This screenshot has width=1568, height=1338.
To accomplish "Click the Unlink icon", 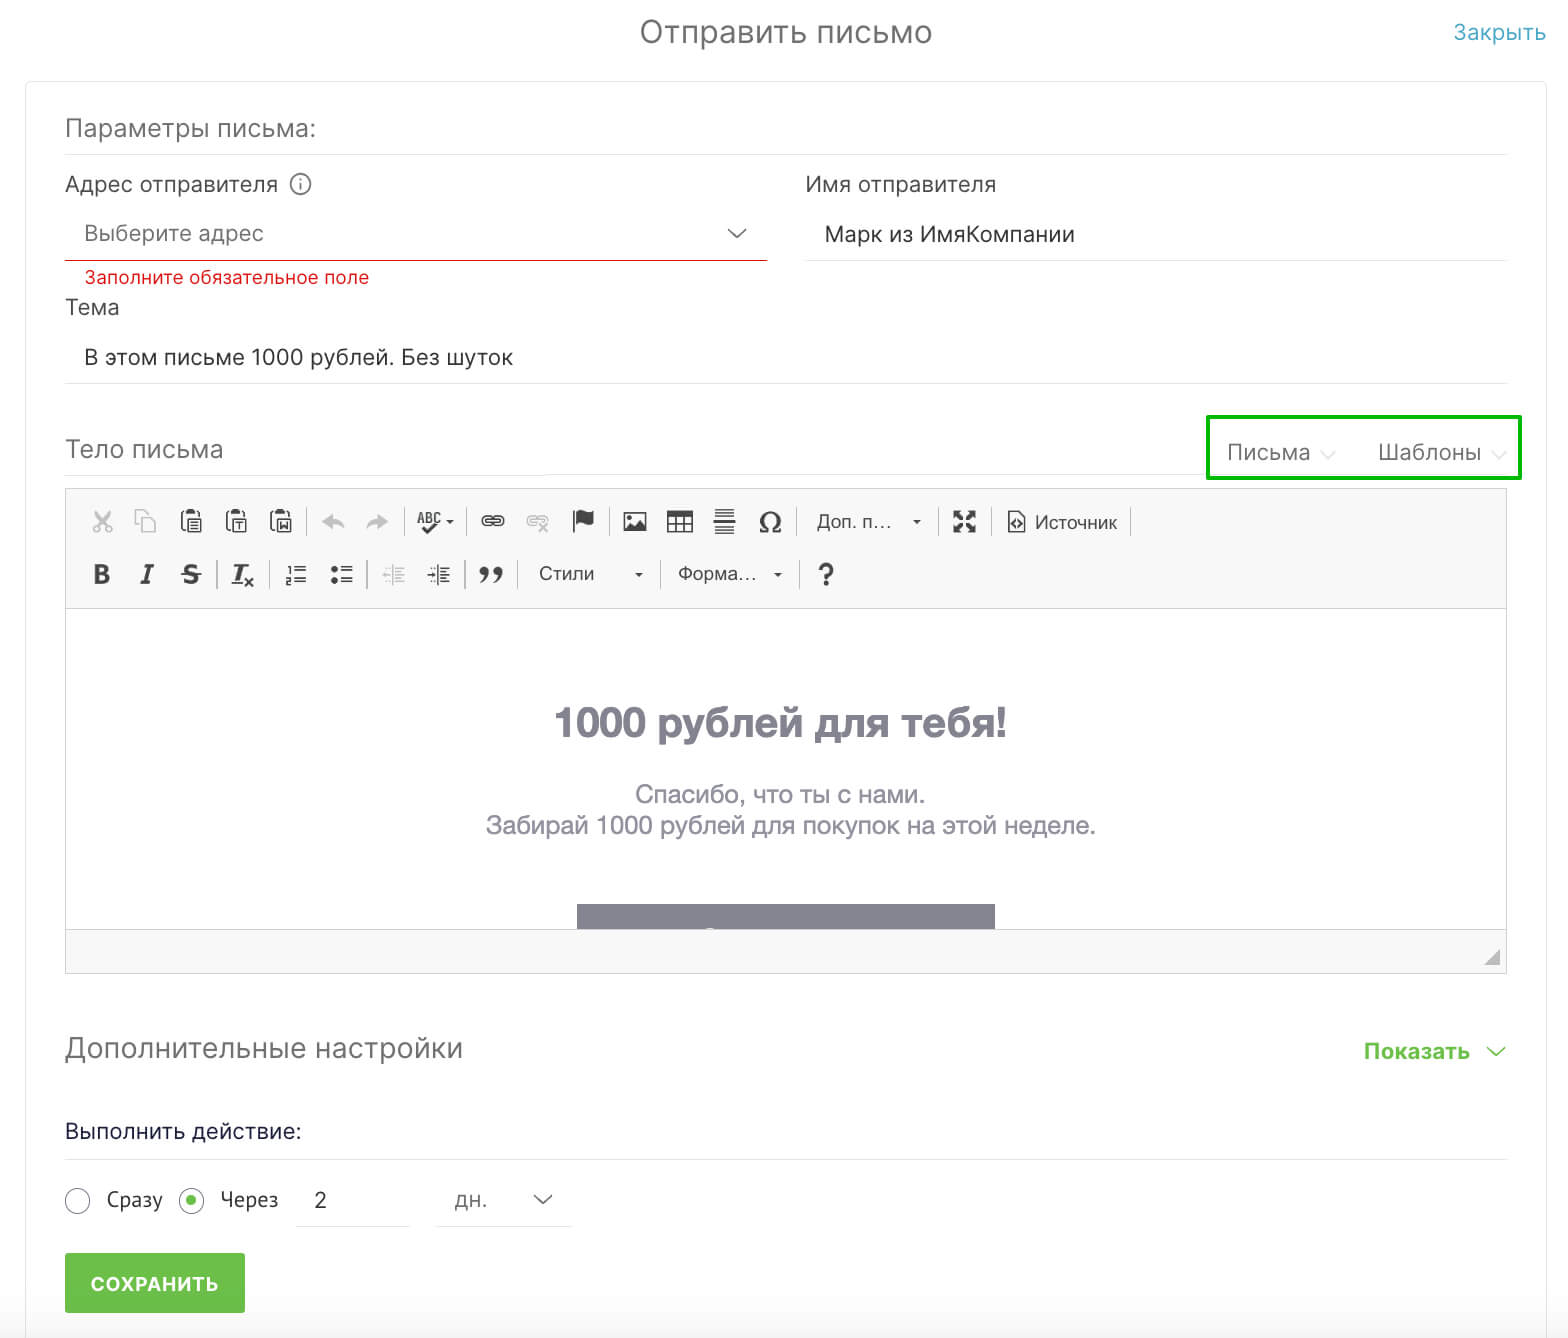I will 537,521.
